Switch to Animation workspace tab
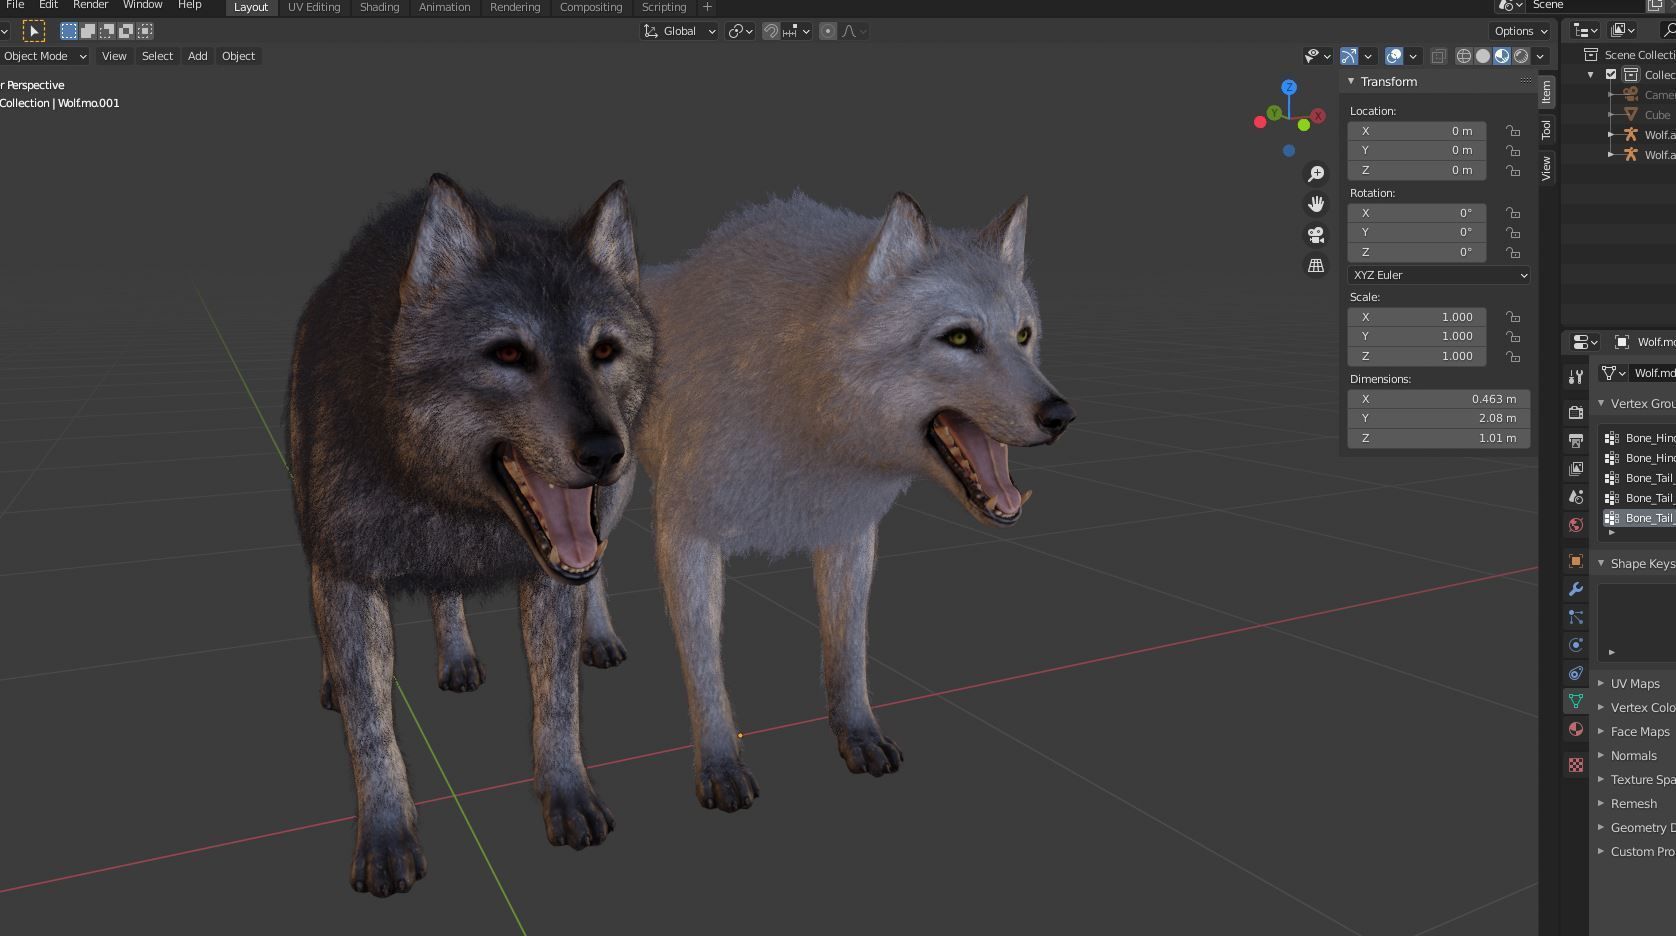 coord(444,7)
